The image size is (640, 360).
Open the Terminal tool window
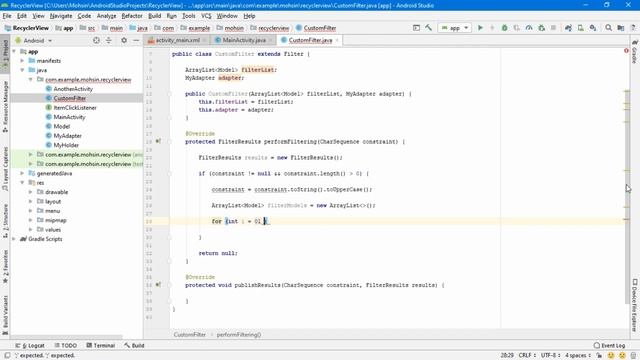tap(100, 345)
